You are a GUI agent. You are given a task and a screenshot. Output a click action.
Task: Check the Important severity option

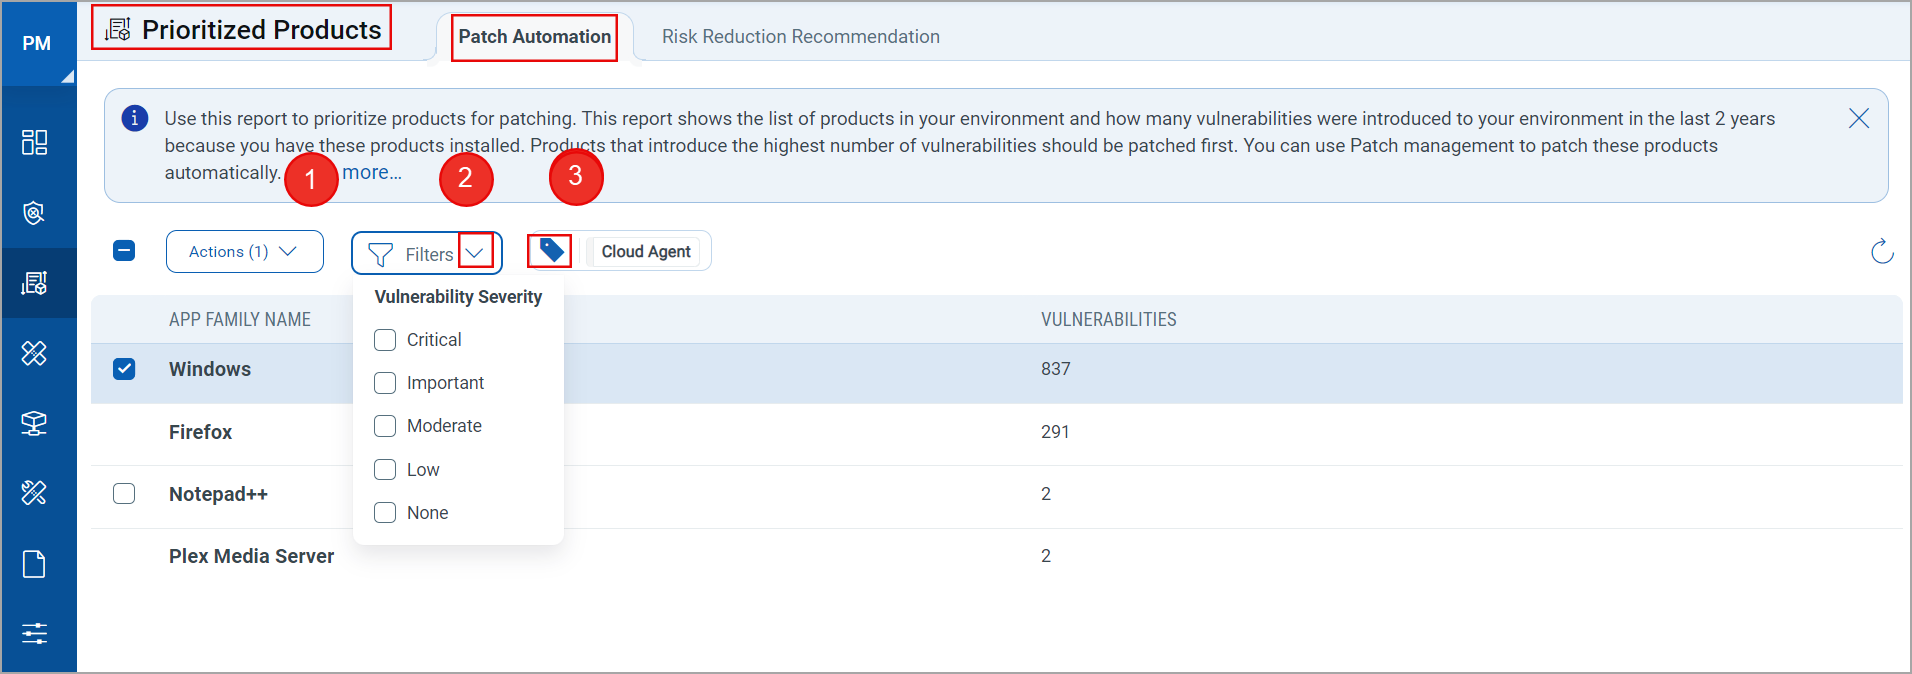385,383
